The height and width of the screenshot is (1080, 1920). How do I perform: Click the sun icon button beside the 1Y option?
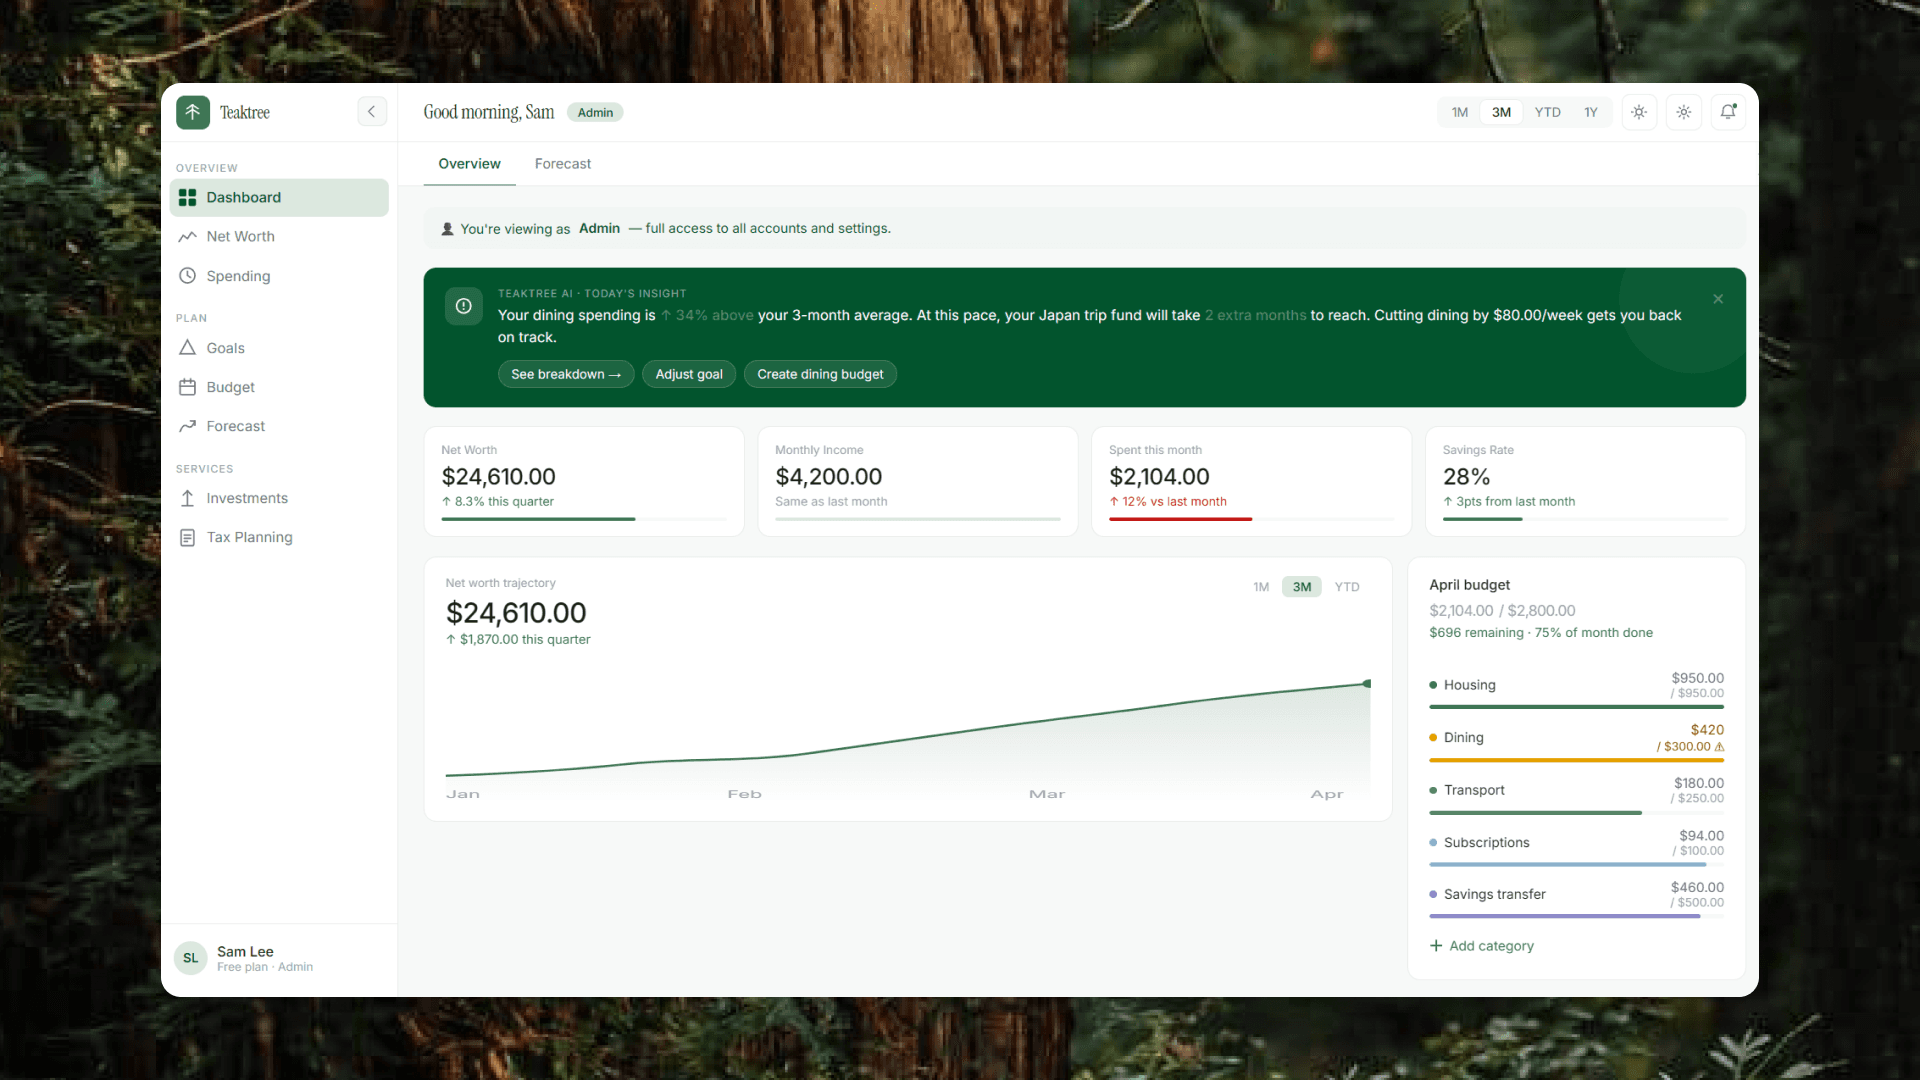pos(1639,112)
